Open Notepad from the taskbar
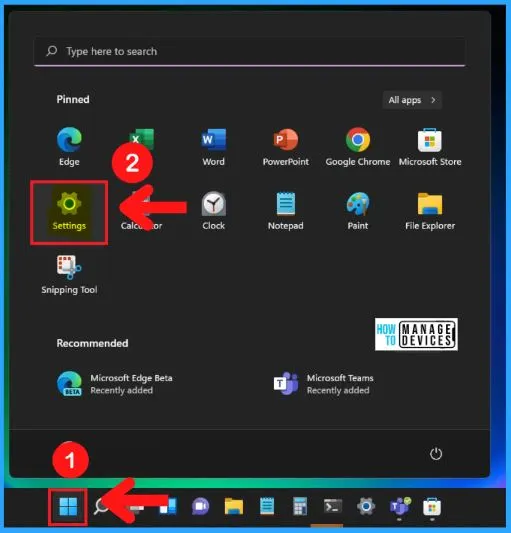Screen dimensions: 511x533 [x=267, y=506]
